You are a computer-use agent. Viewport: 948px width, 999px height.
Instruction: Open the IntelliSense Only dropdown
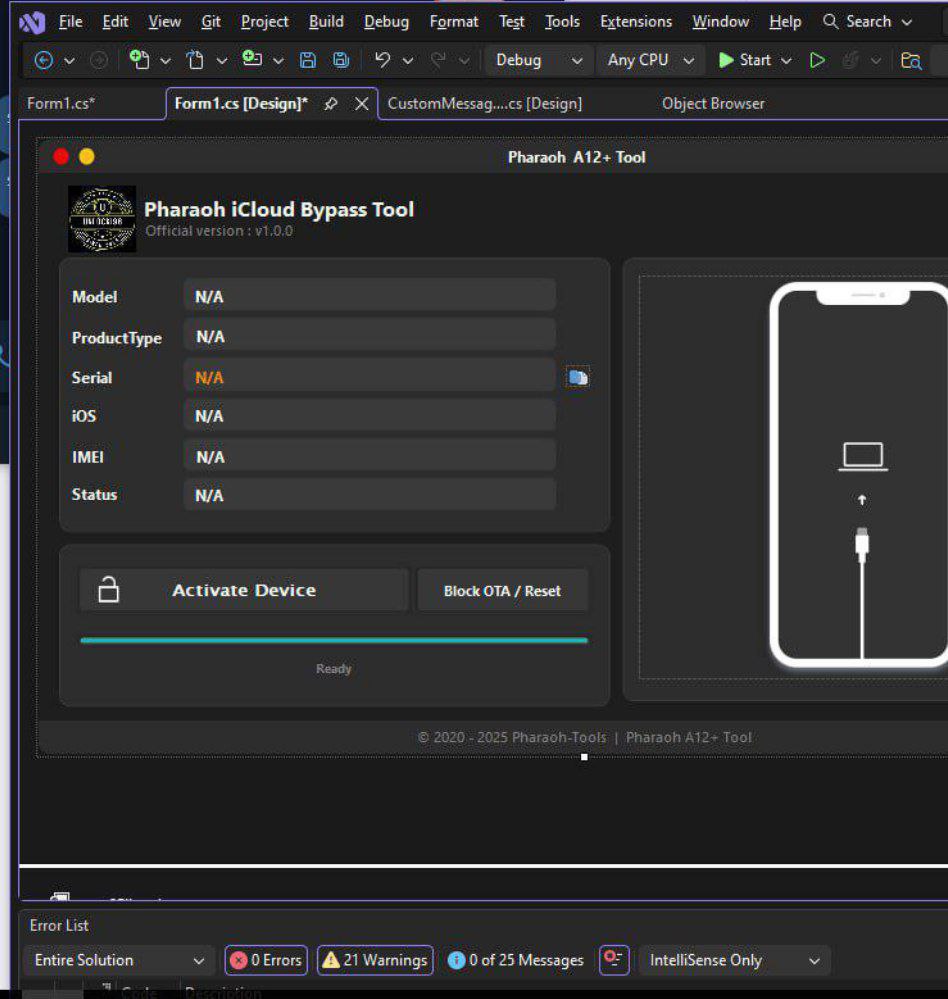pos(734,960)
